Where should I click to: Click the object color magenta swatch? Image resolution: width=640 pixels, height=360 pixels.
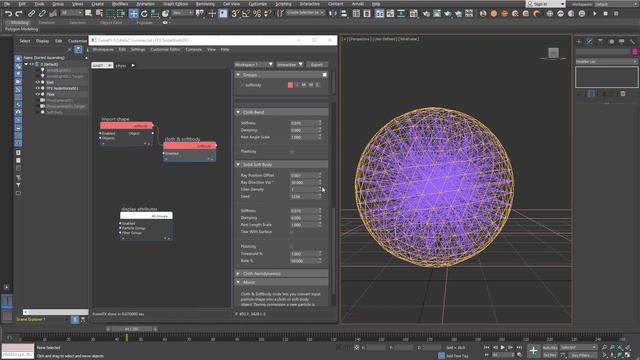(635, 52)
